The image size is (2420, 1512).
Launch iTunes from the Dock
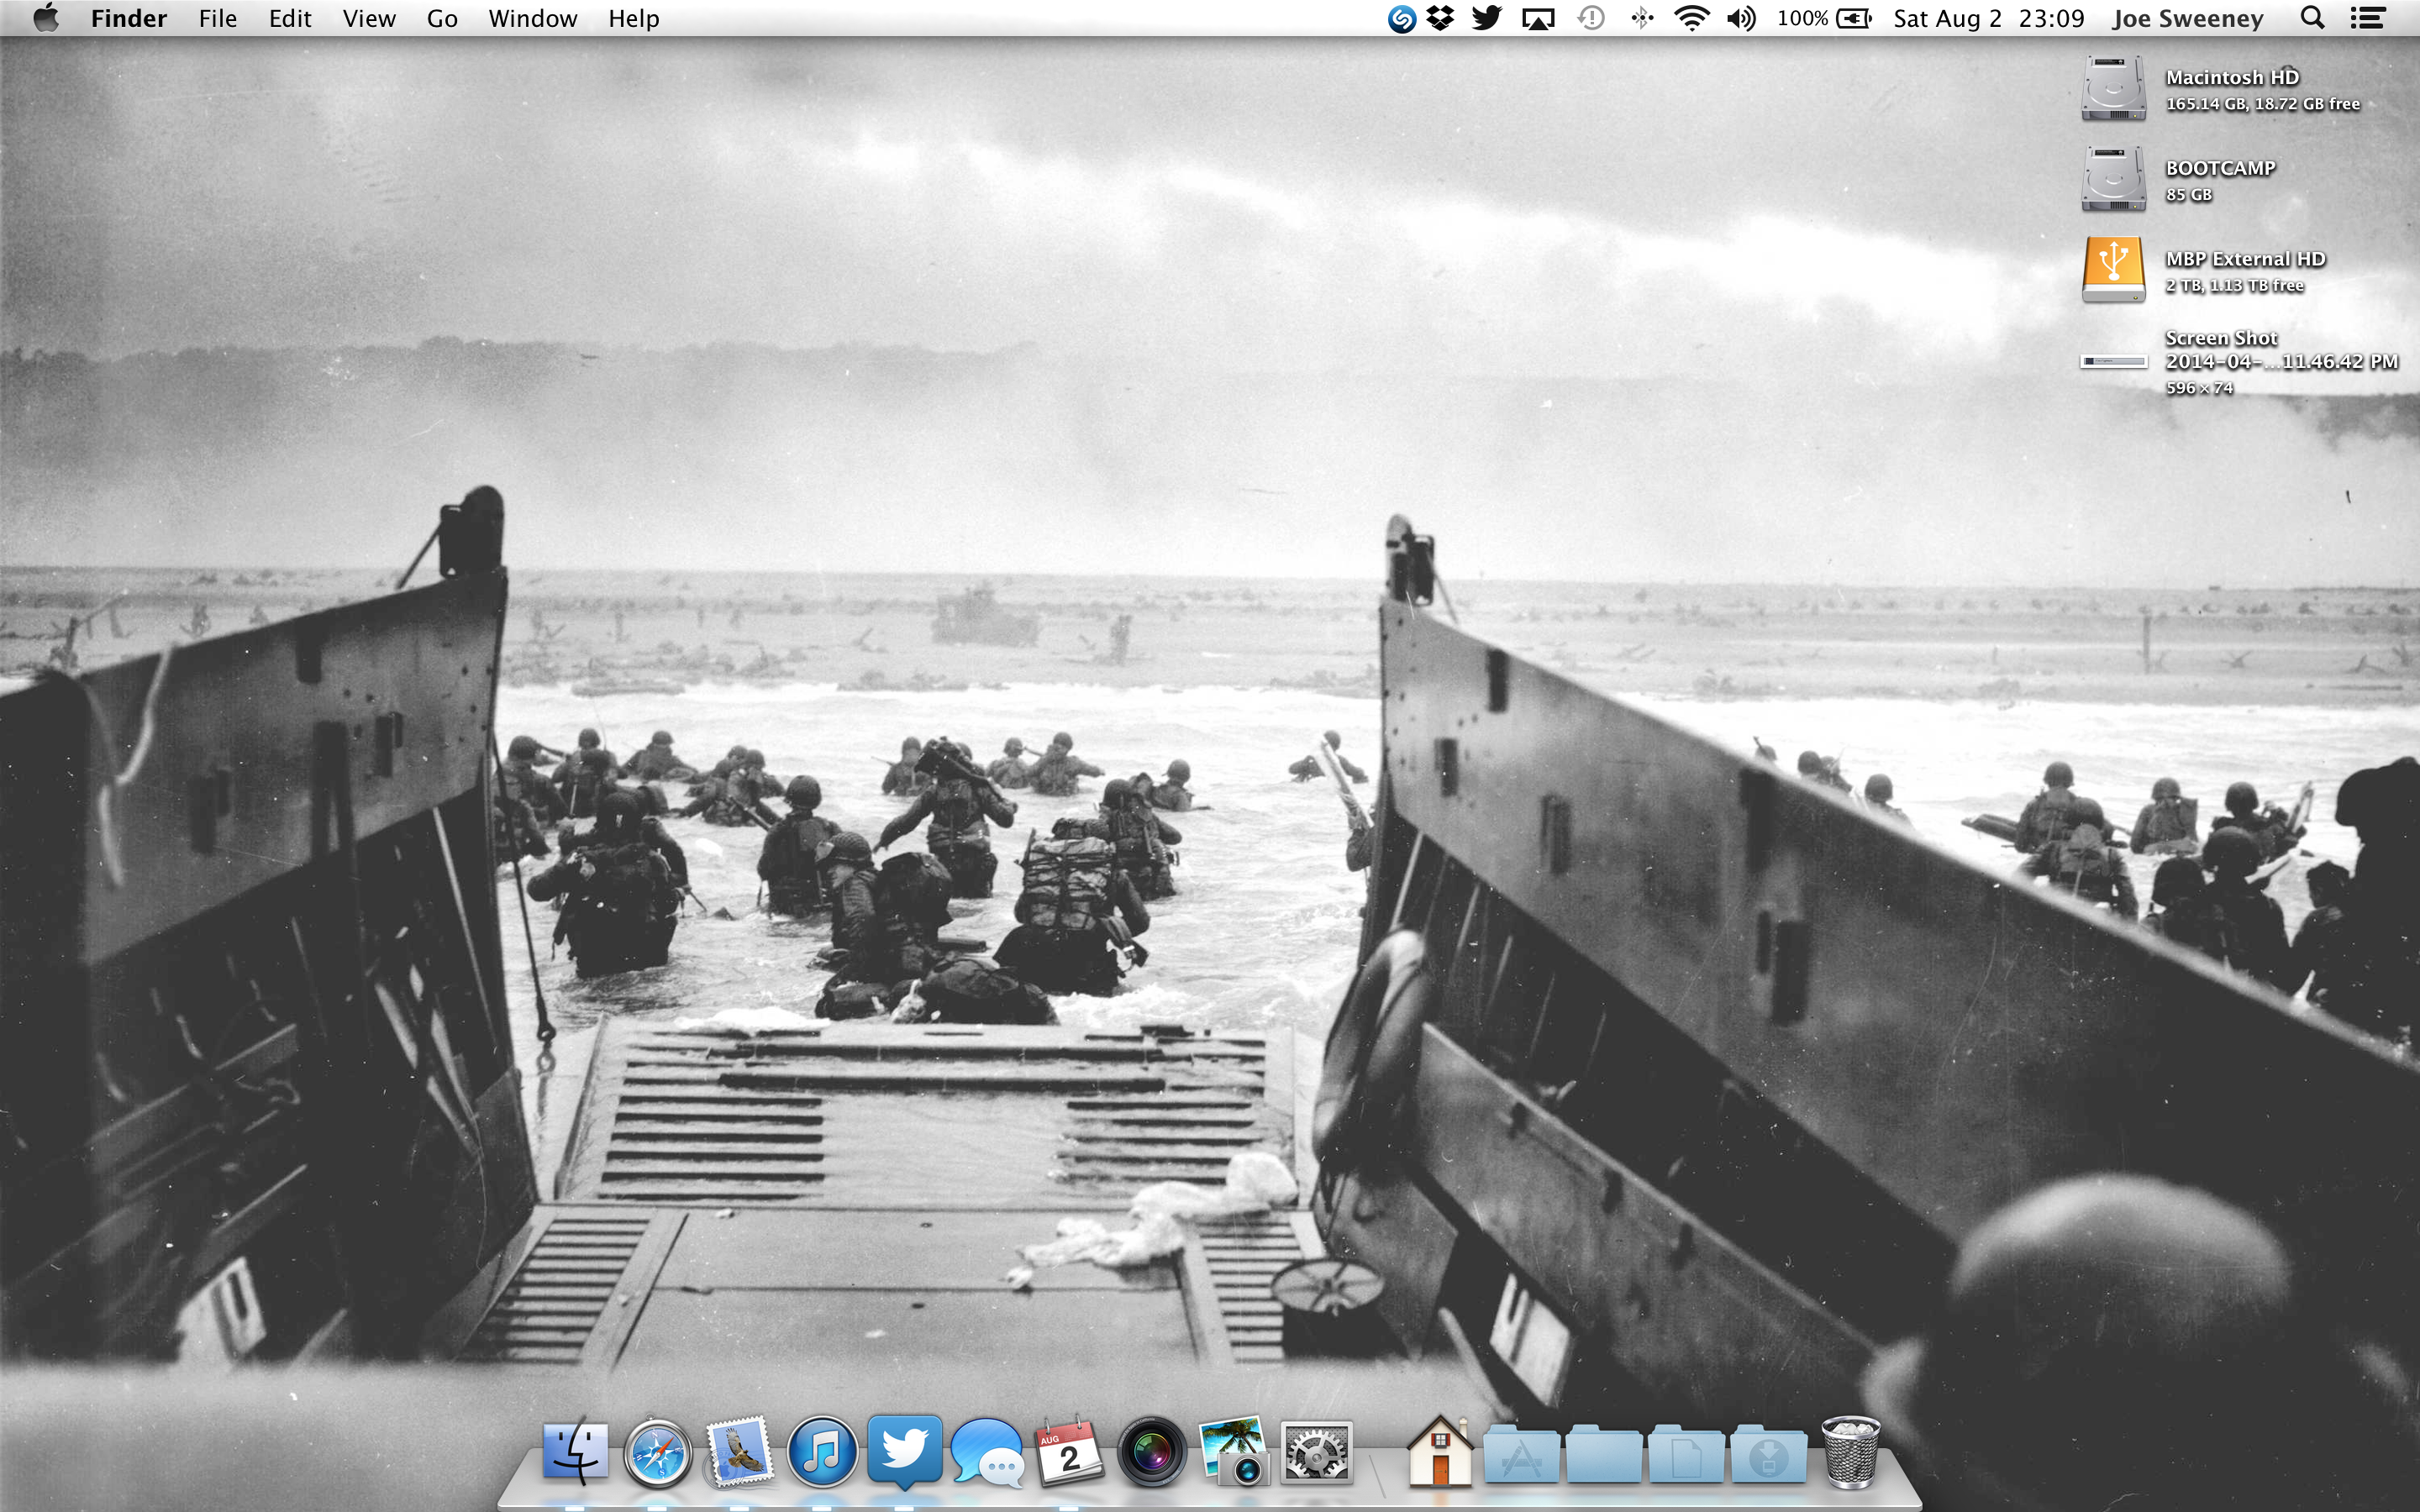[x=822, y=1453]
